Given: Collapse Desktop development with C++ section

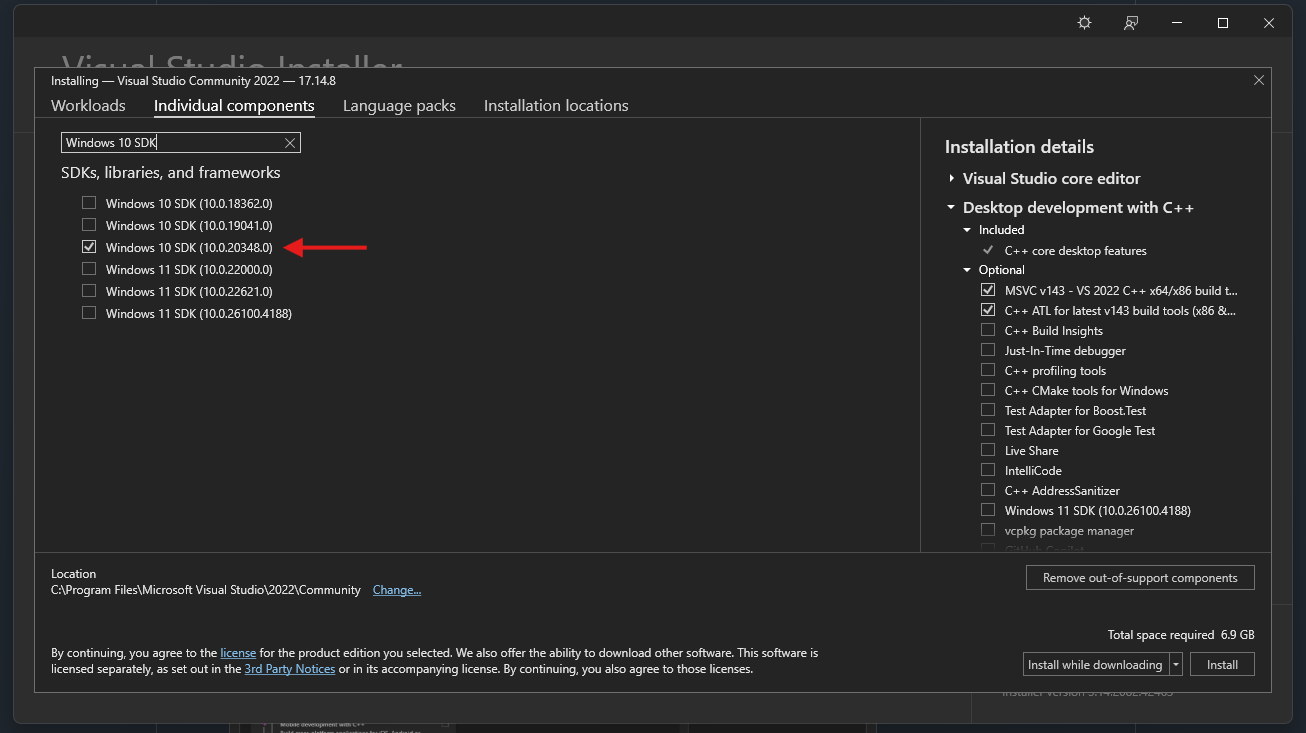Looking at the screenshot, I should [x=951, y=208].
